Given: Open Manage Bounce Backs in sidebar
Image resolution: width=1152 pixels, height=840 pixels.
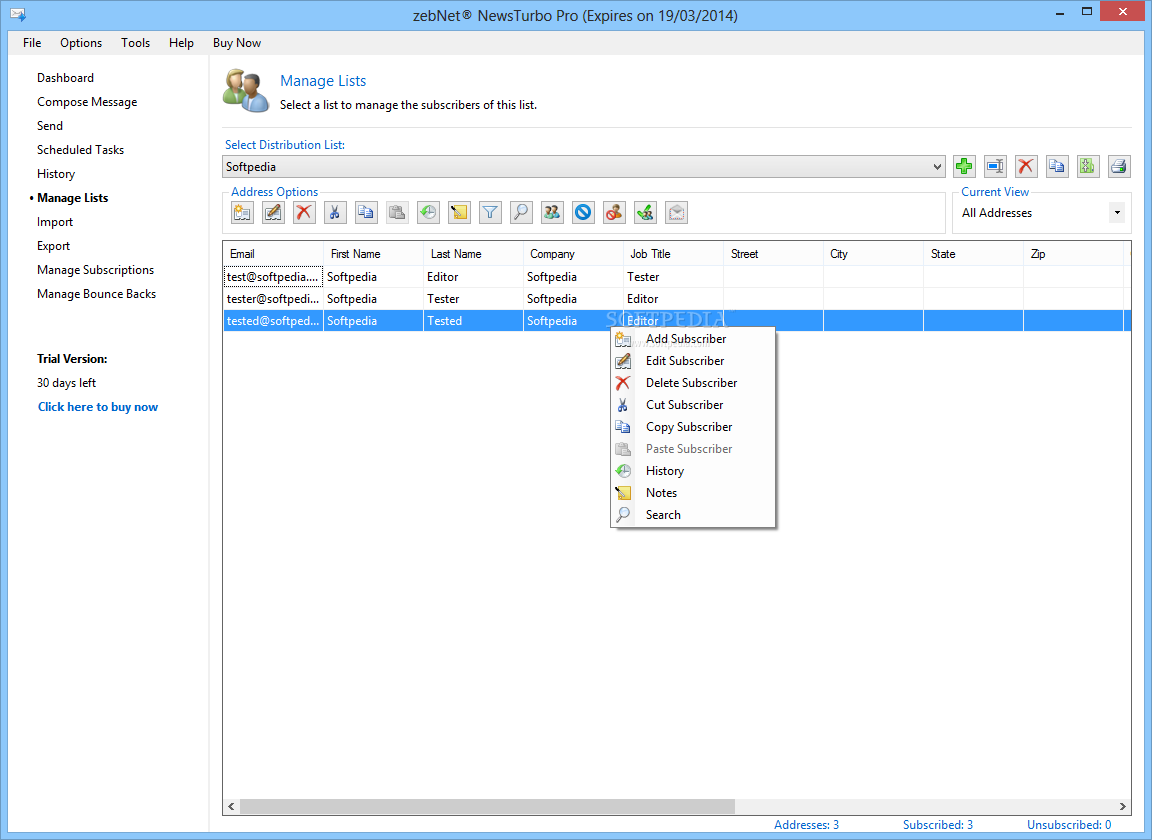Looking at the screenshot, I should [96, 294].
